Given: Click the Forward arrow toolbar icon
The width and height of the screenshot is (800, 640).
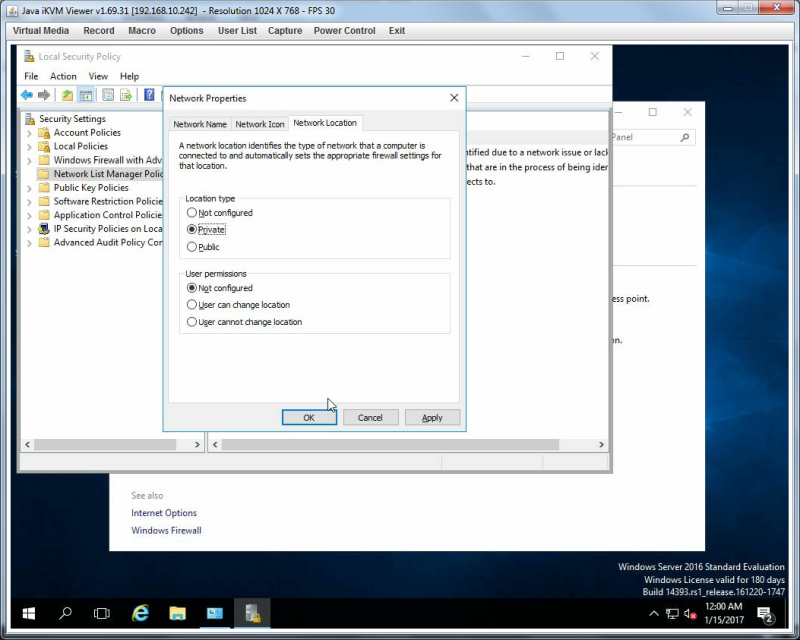Looking at the screenshot, I should [x=44, y=95].
